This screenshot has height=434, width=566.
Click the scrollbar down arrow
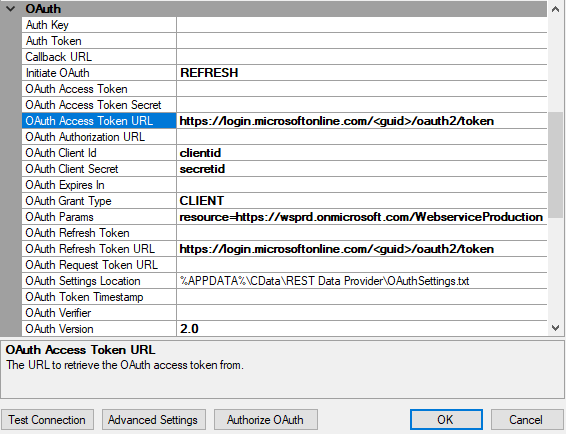coord(556,328)
